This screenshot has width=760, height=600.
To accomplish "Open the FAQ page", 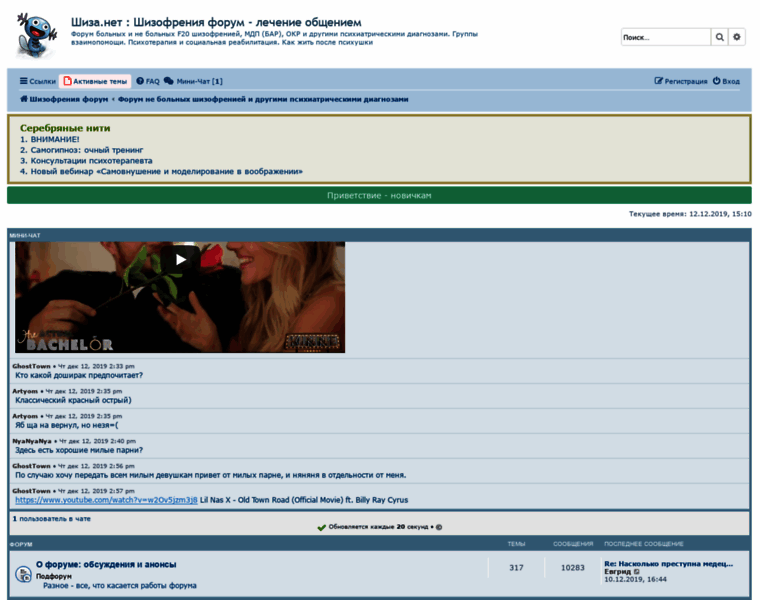I will [x=148, y=81].
